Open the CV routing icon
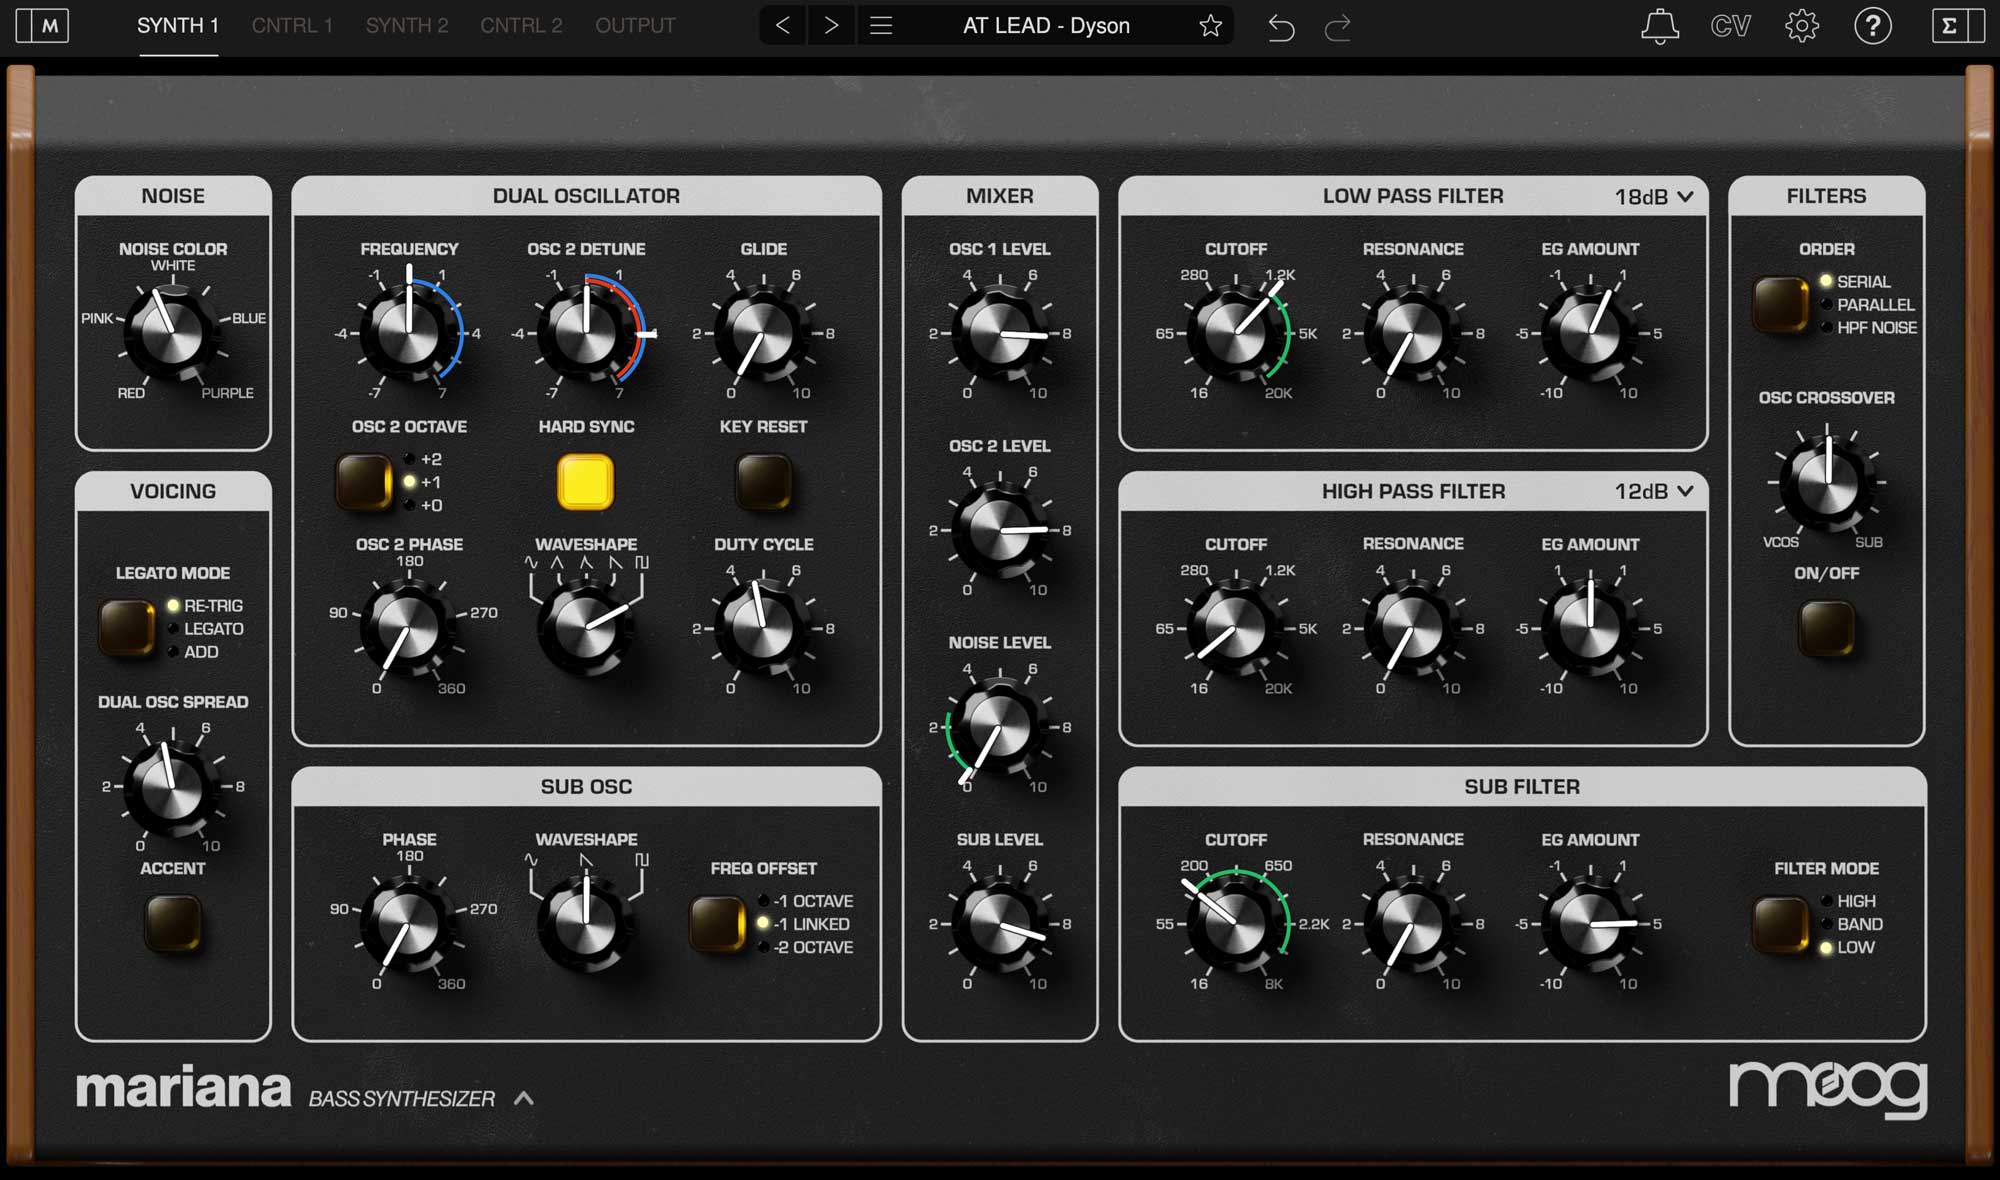 pos(1730,26)
